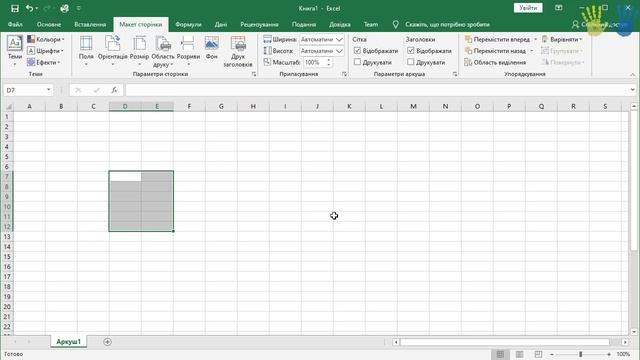Select the Аркуш1 sheet tab
The height and width of the screenshot is (360, 640).
point(69,342)
